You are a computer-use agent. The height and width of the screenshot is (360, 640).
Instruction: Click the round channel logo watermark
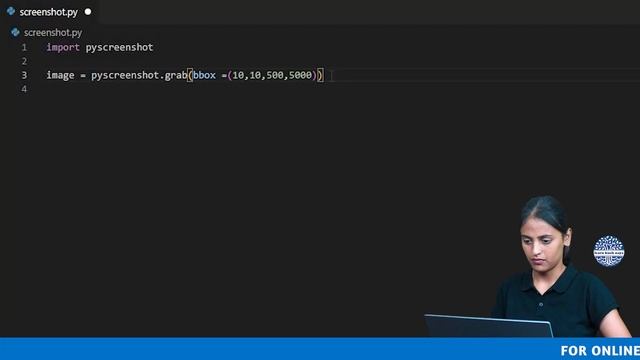(x=609, y=251)
